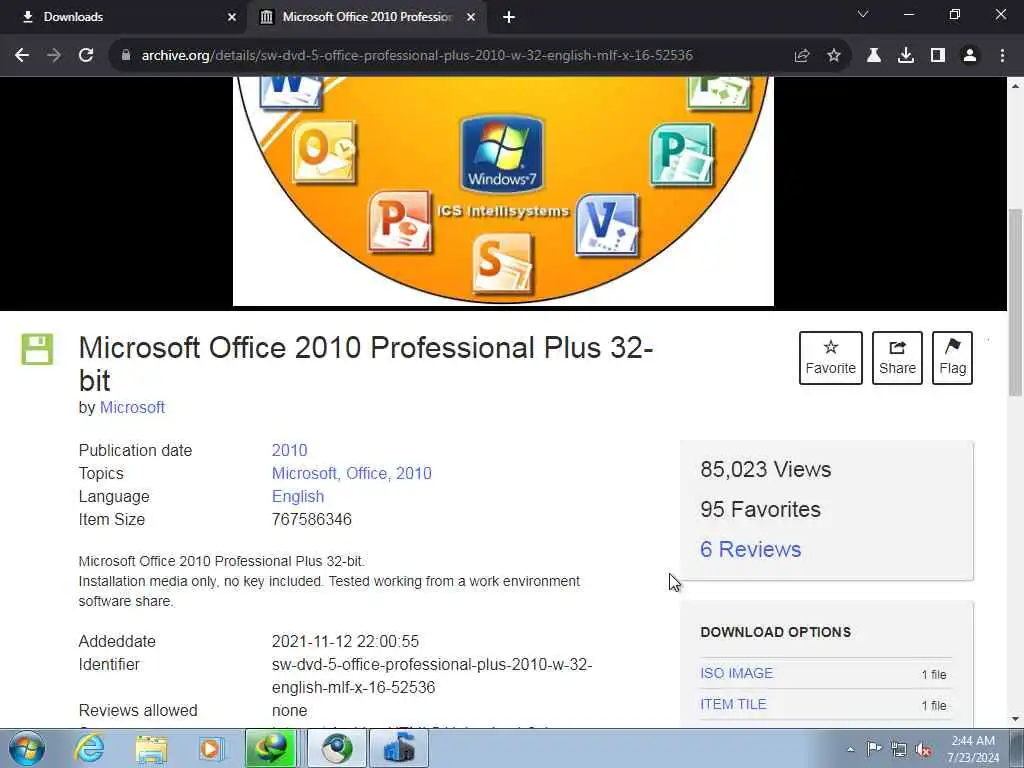
Task: Bookmark this page with the star icon
Action: click(834, 56)
